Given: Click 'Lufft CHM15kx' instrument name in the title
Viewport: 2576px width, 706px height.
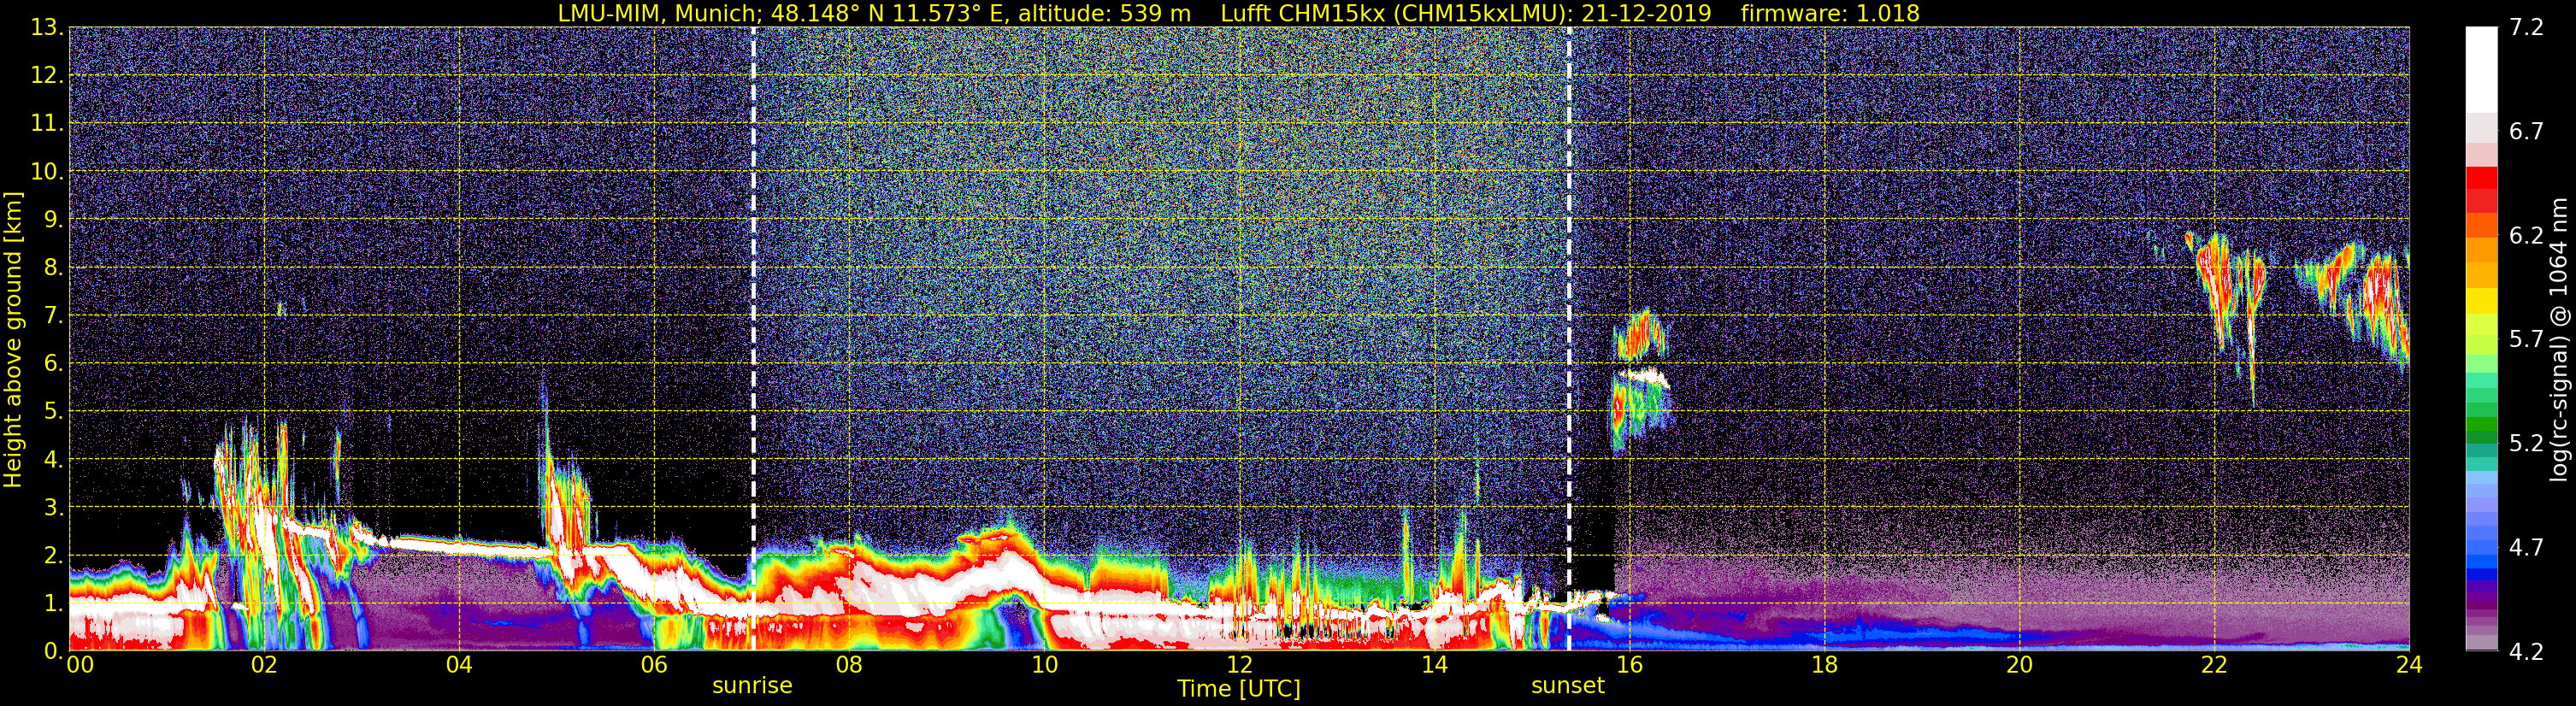Looking at the screenshot, I should (x=1302, y=14).
